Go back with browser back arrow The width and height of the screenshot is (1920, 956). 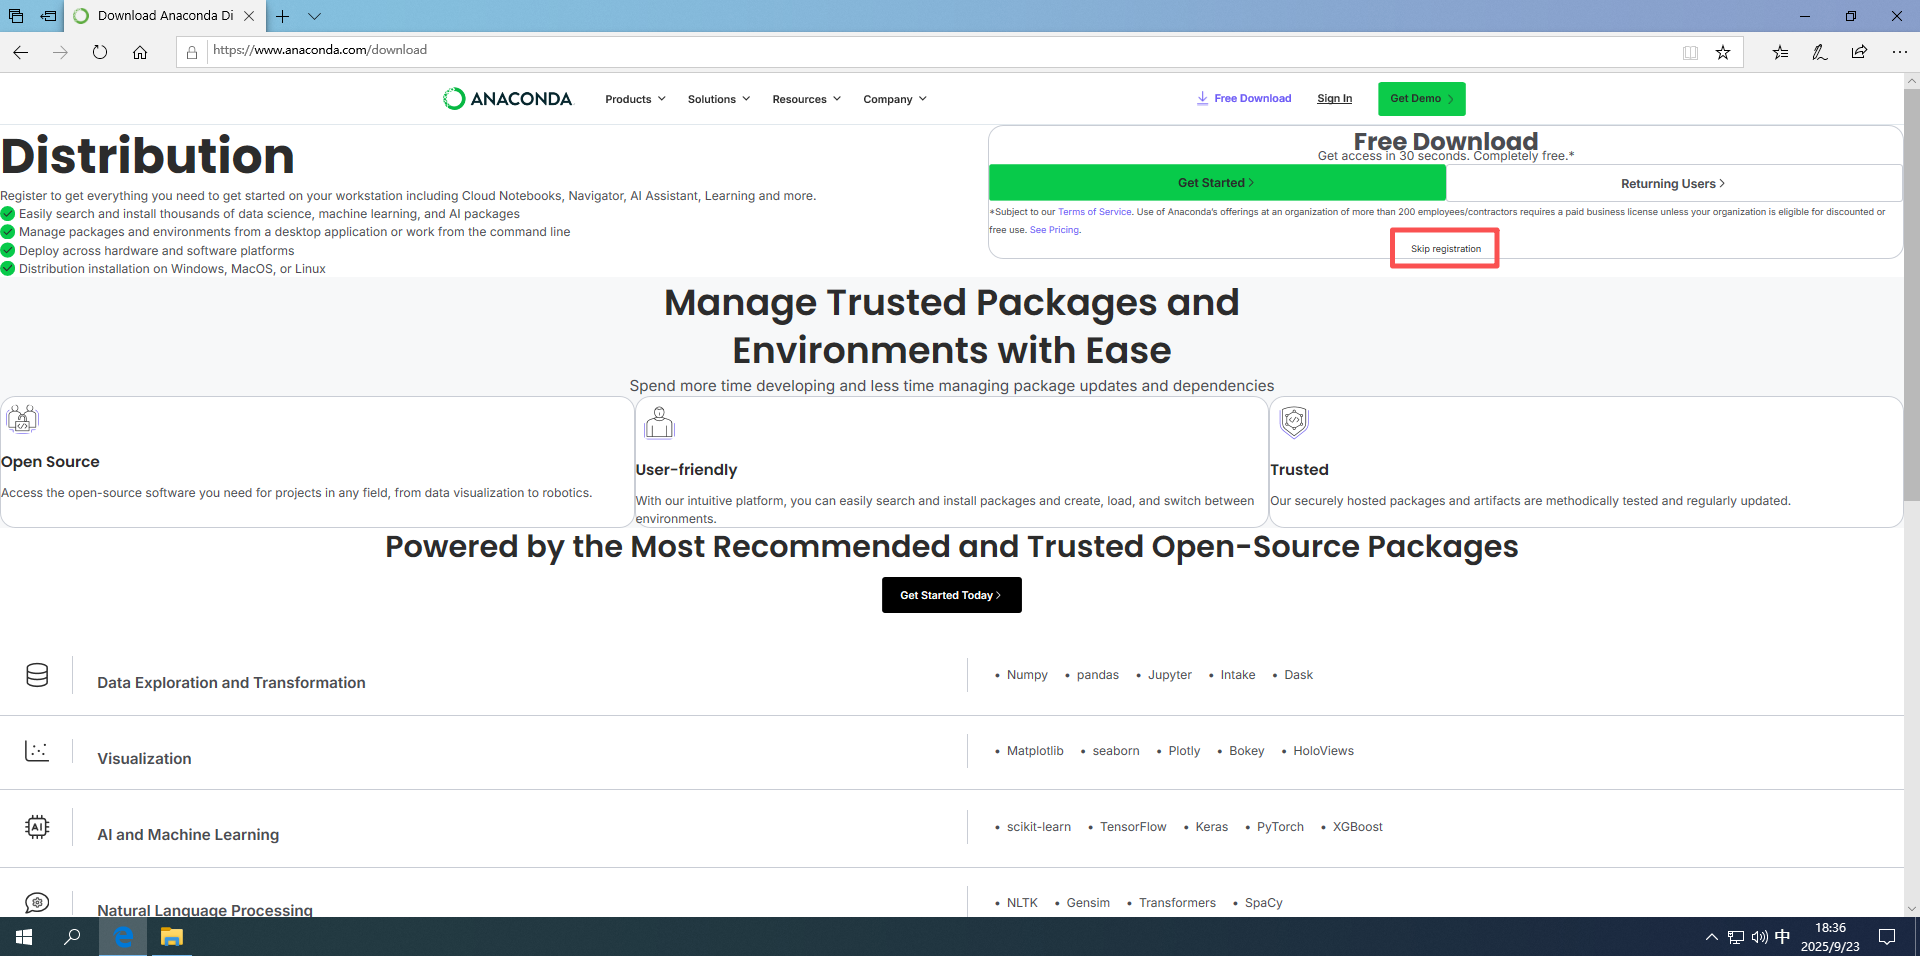pos(20,52)
